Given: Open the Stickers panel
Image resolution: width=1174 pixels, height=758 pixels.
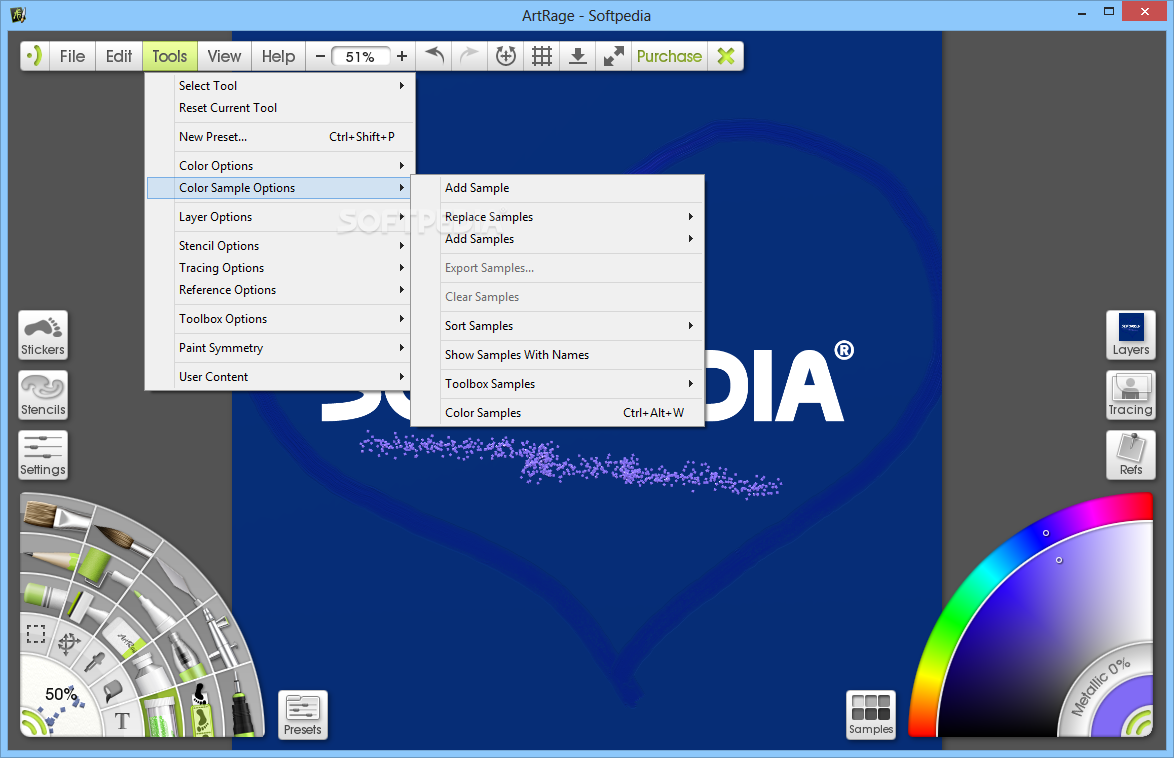Looking at the screenshot, I should [x=43, y=335].
